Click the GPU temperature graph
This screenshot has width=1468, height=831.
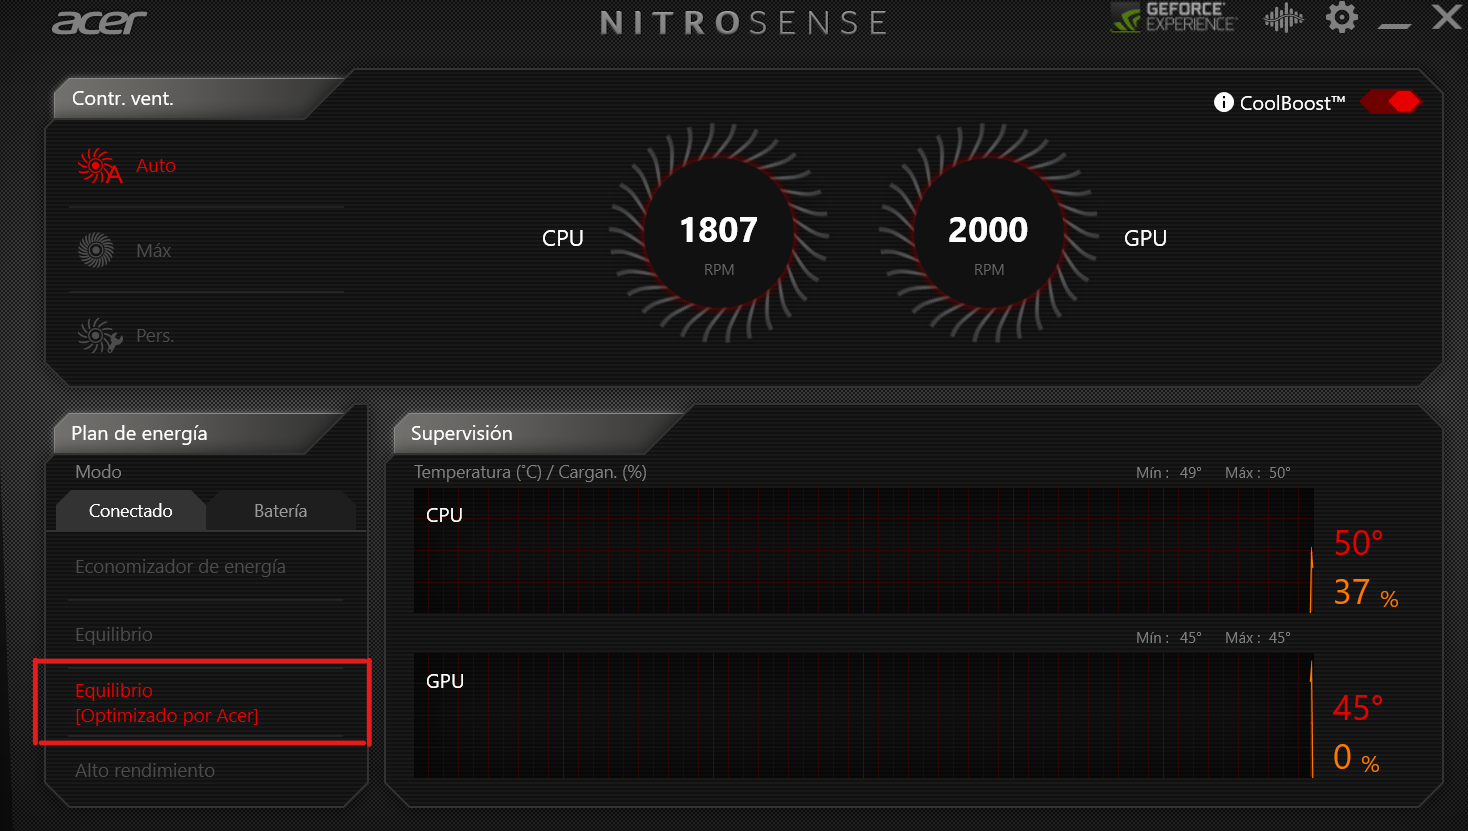click(x=863, y=716)
